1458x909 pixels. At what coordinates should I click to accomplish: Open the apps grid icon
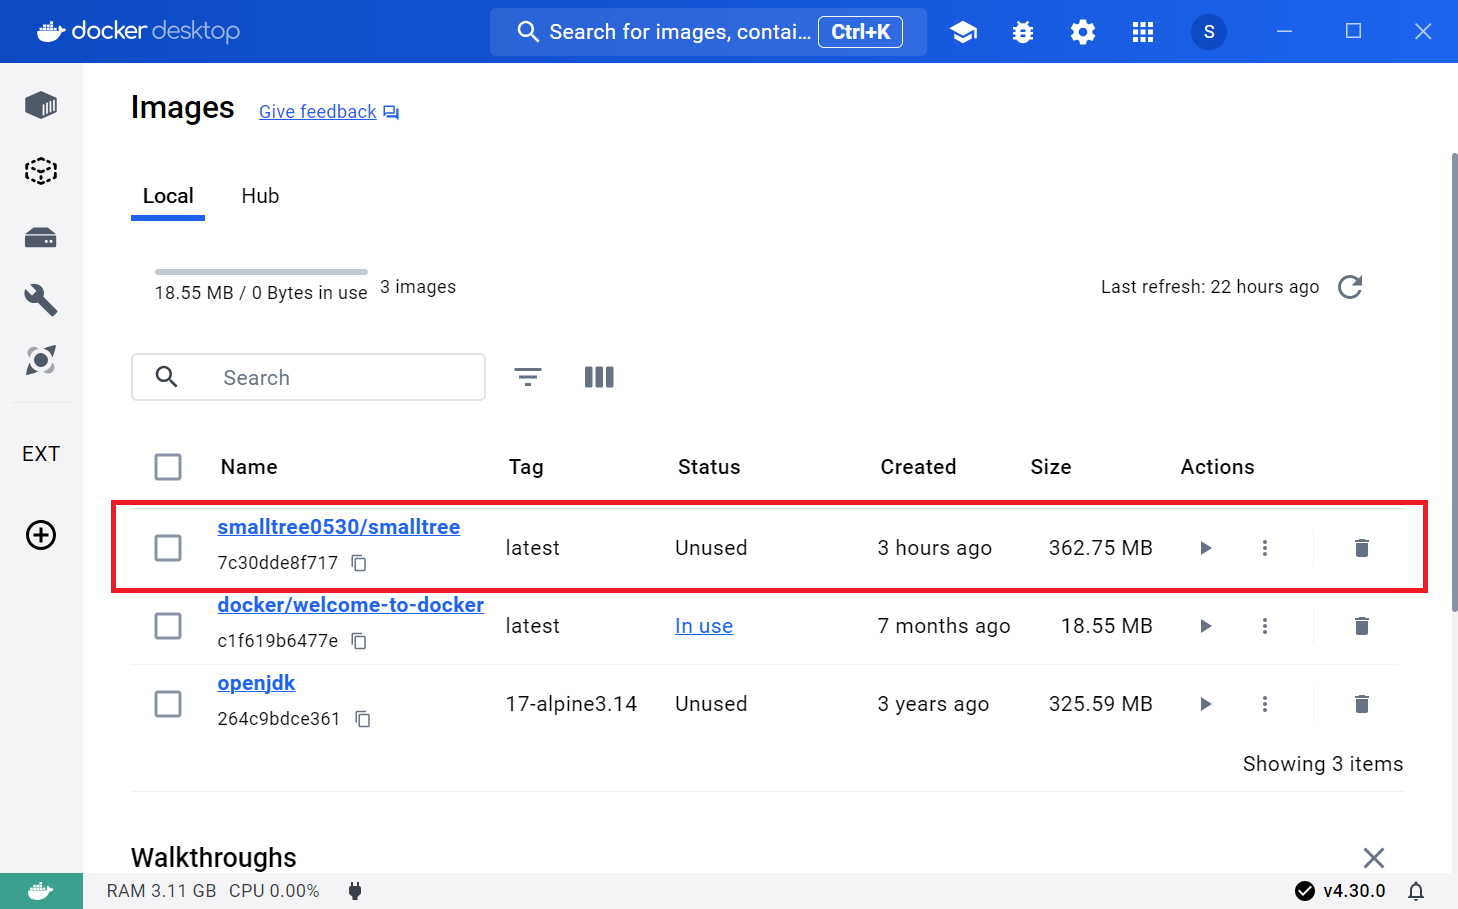point(1143,32)
